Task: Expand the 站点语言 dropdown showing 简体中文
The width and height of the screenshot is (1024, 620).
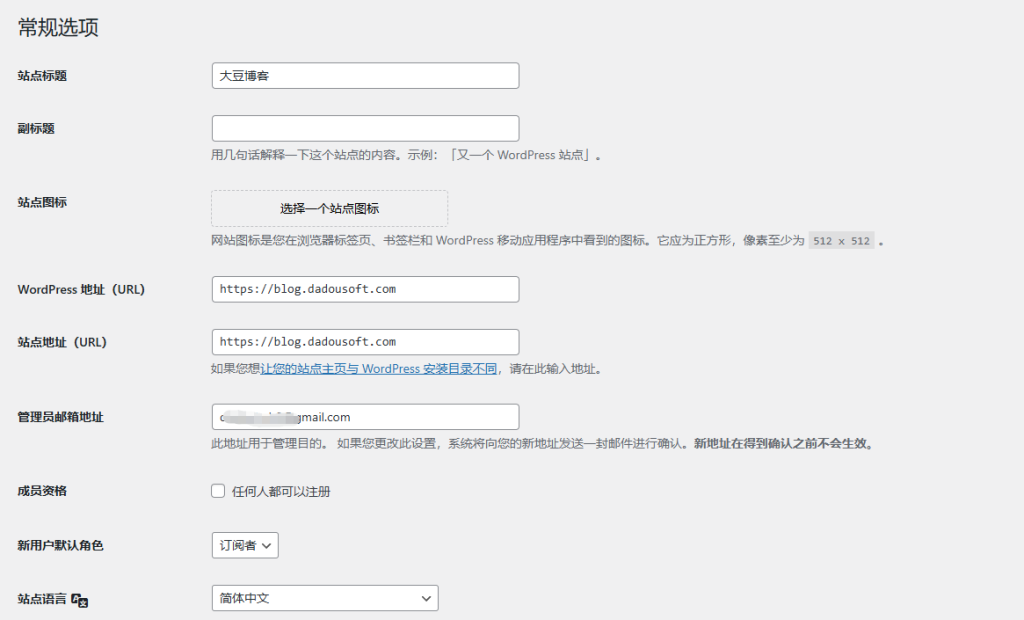Action: pos(325,598)
